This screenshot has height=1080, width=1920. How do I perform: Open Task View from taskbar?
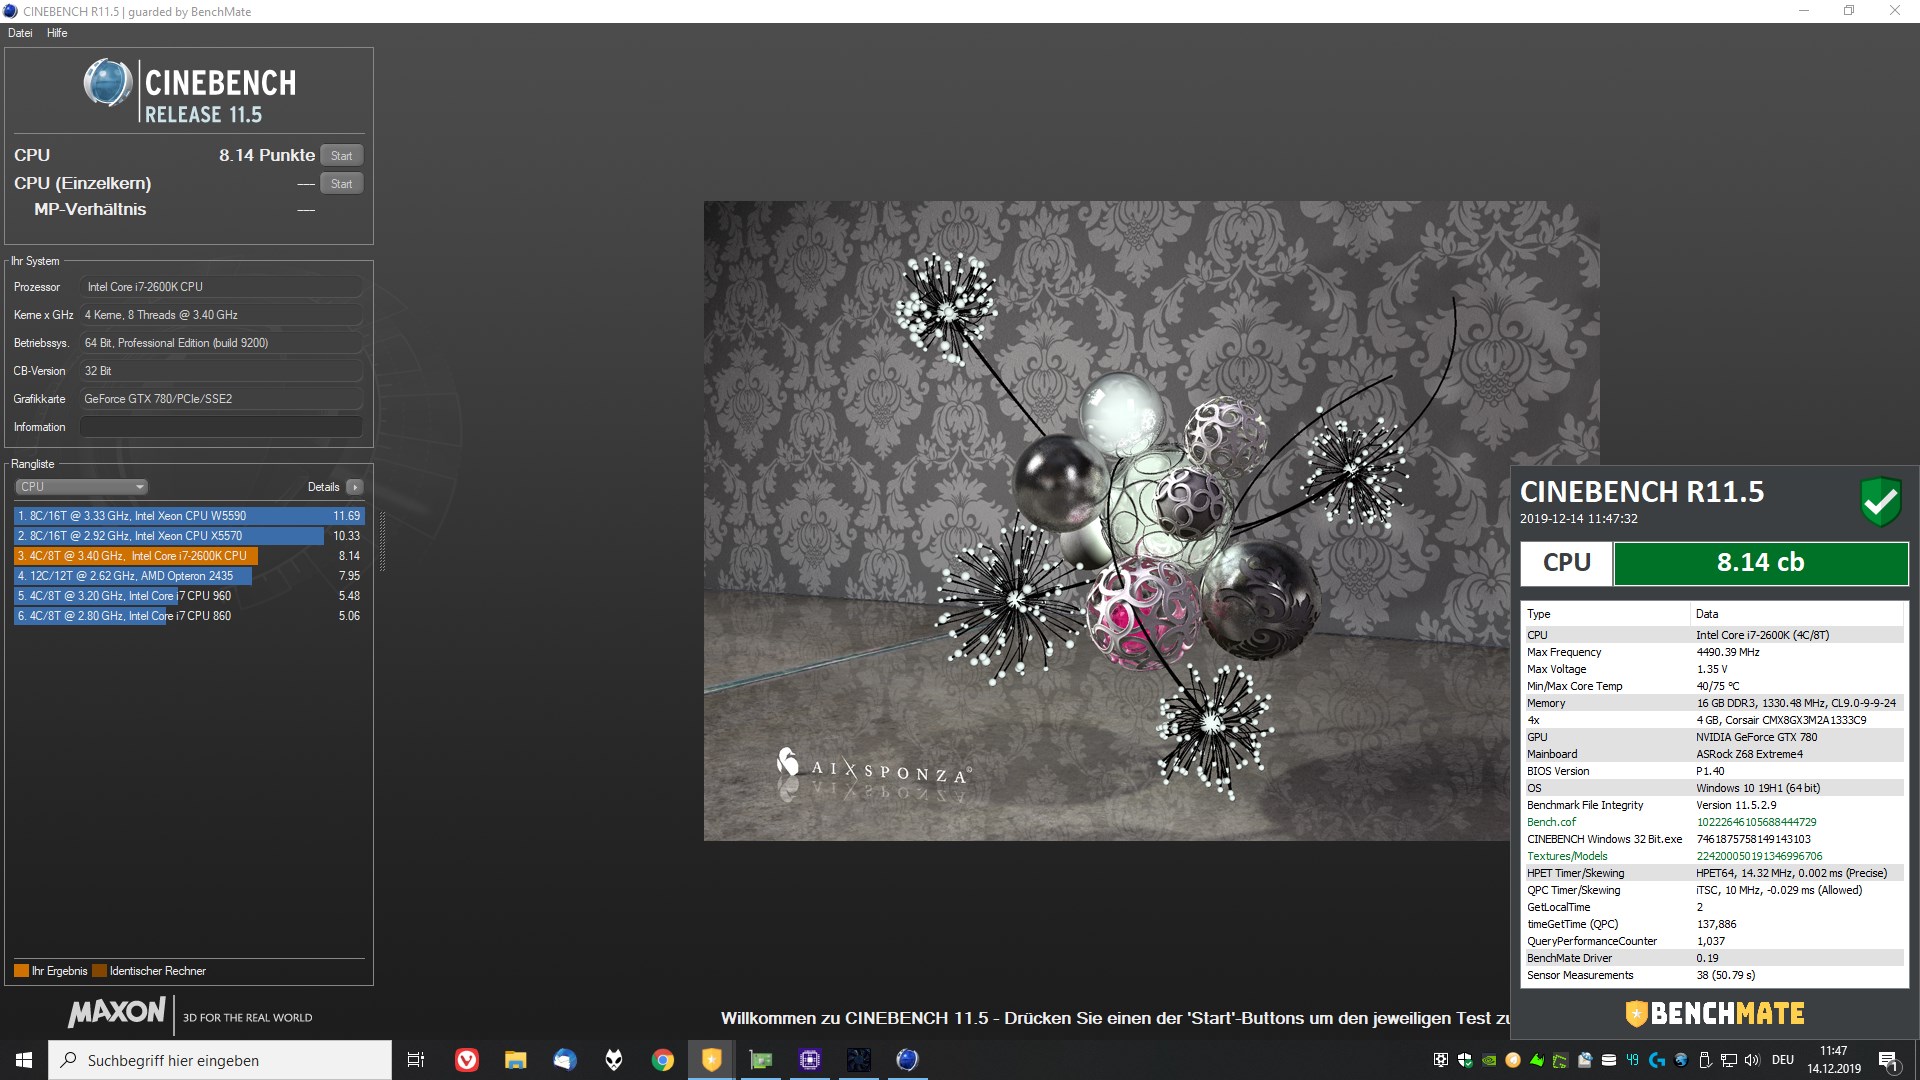pyautogui.click(x=416, y=1060)
